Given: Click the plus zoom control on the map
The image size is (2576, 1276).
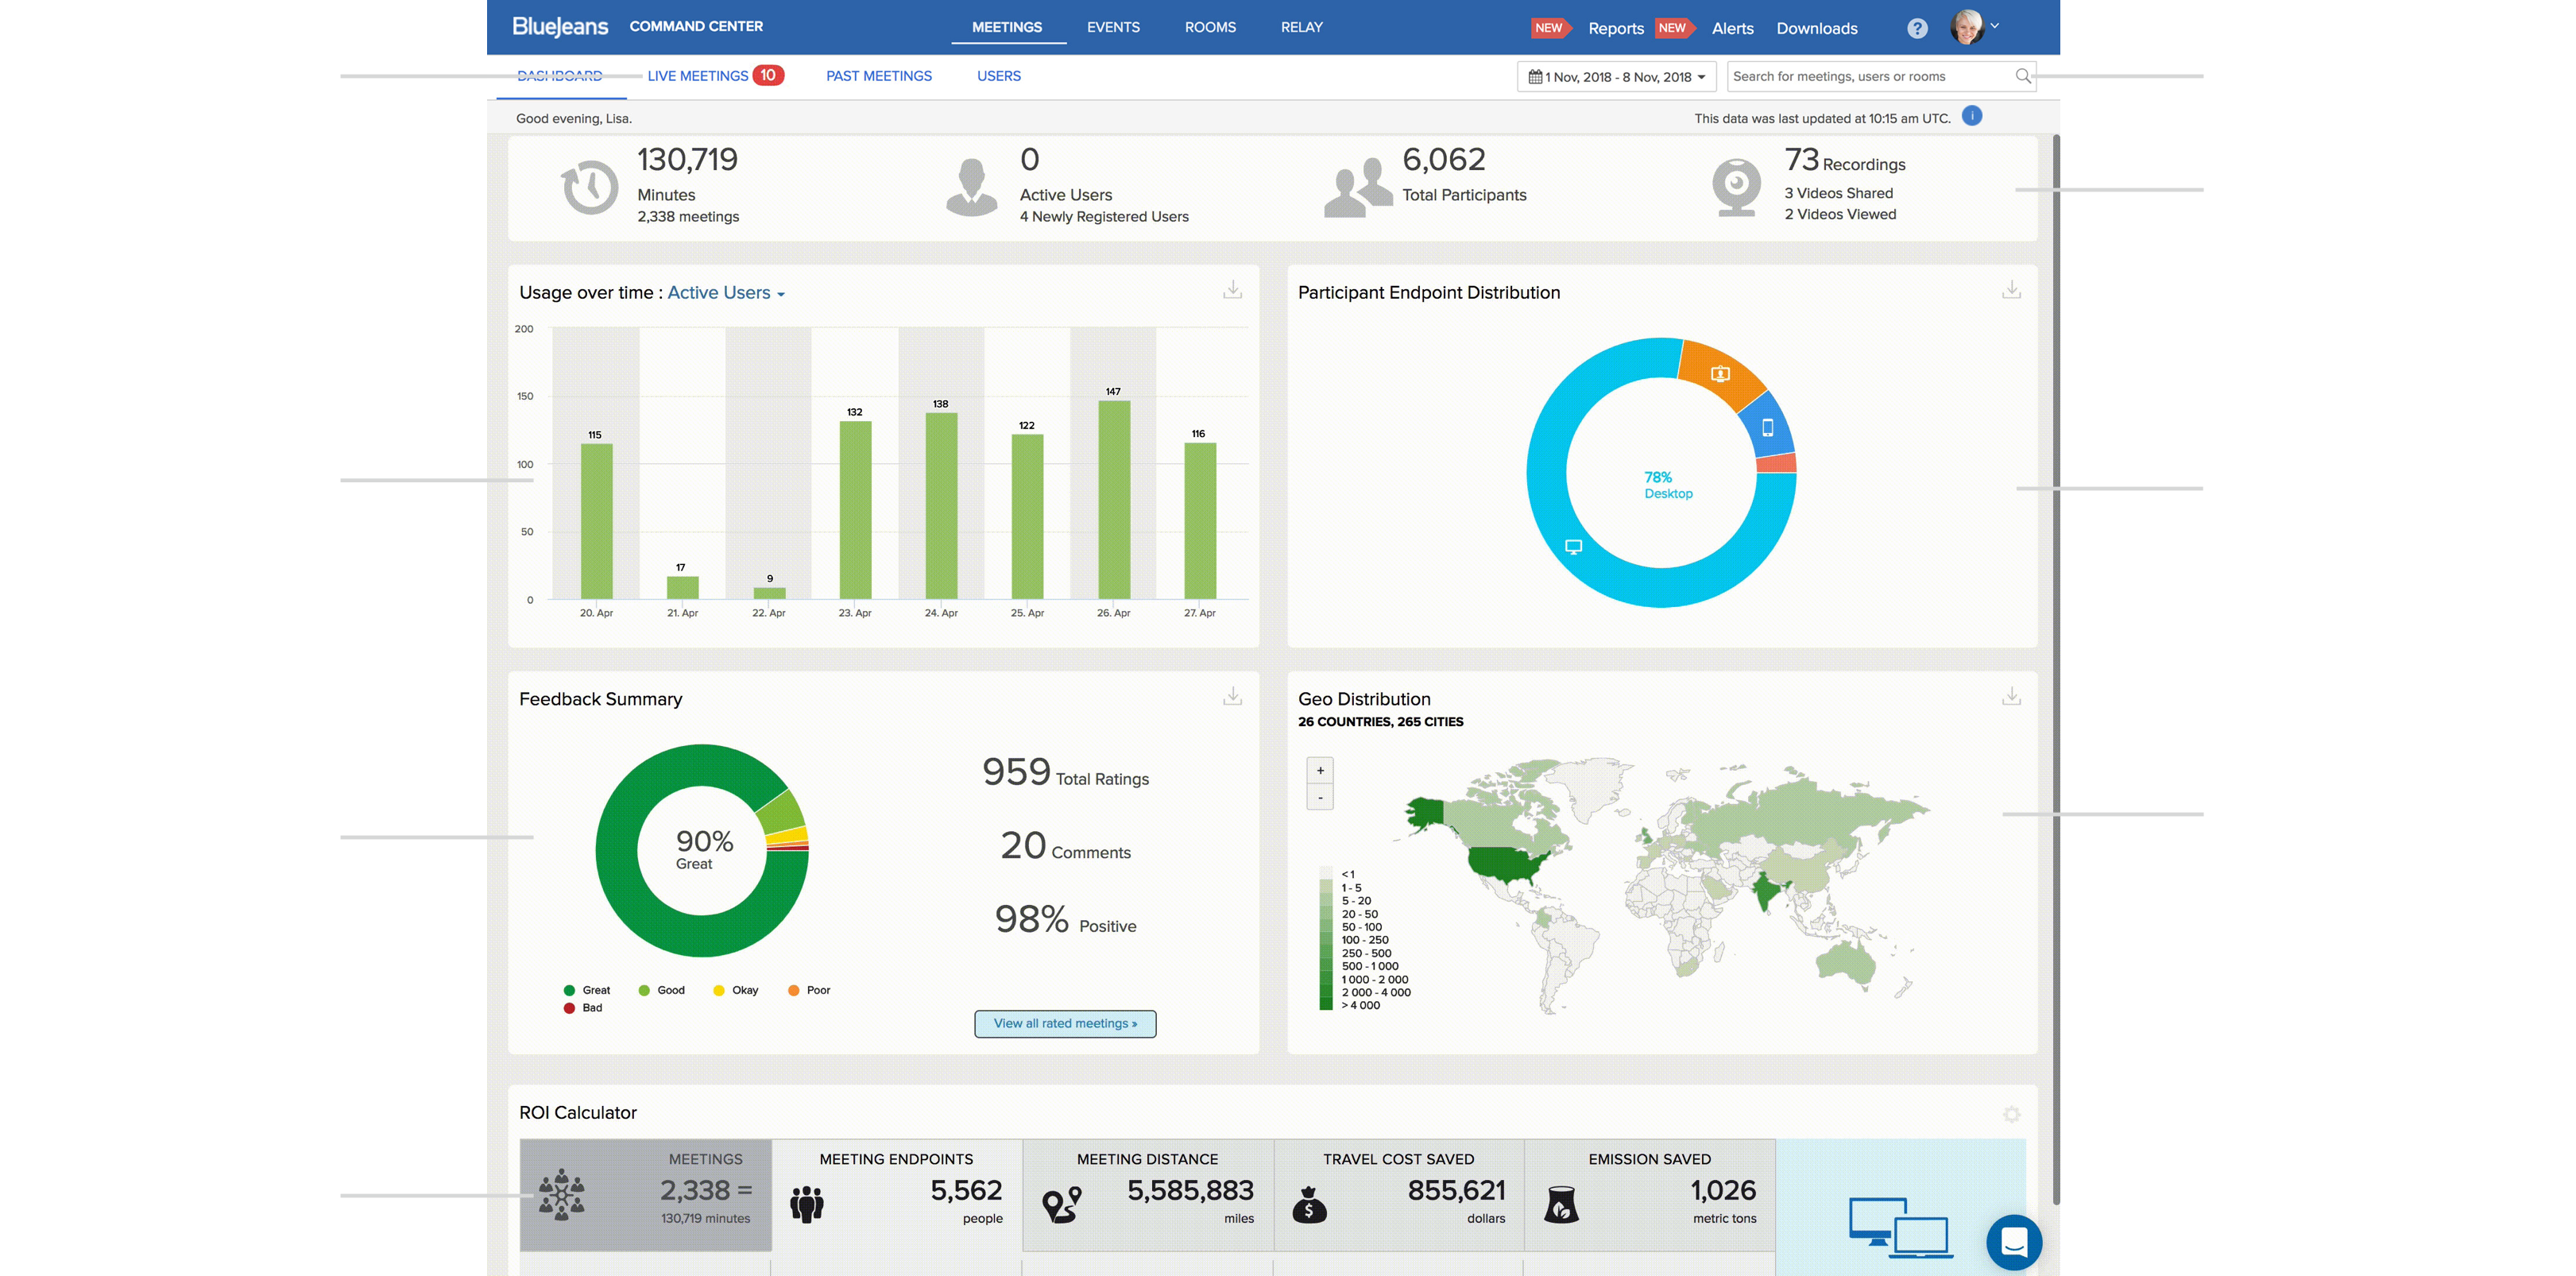Looking at the screenshot, I should click(x=1320, y=770).
